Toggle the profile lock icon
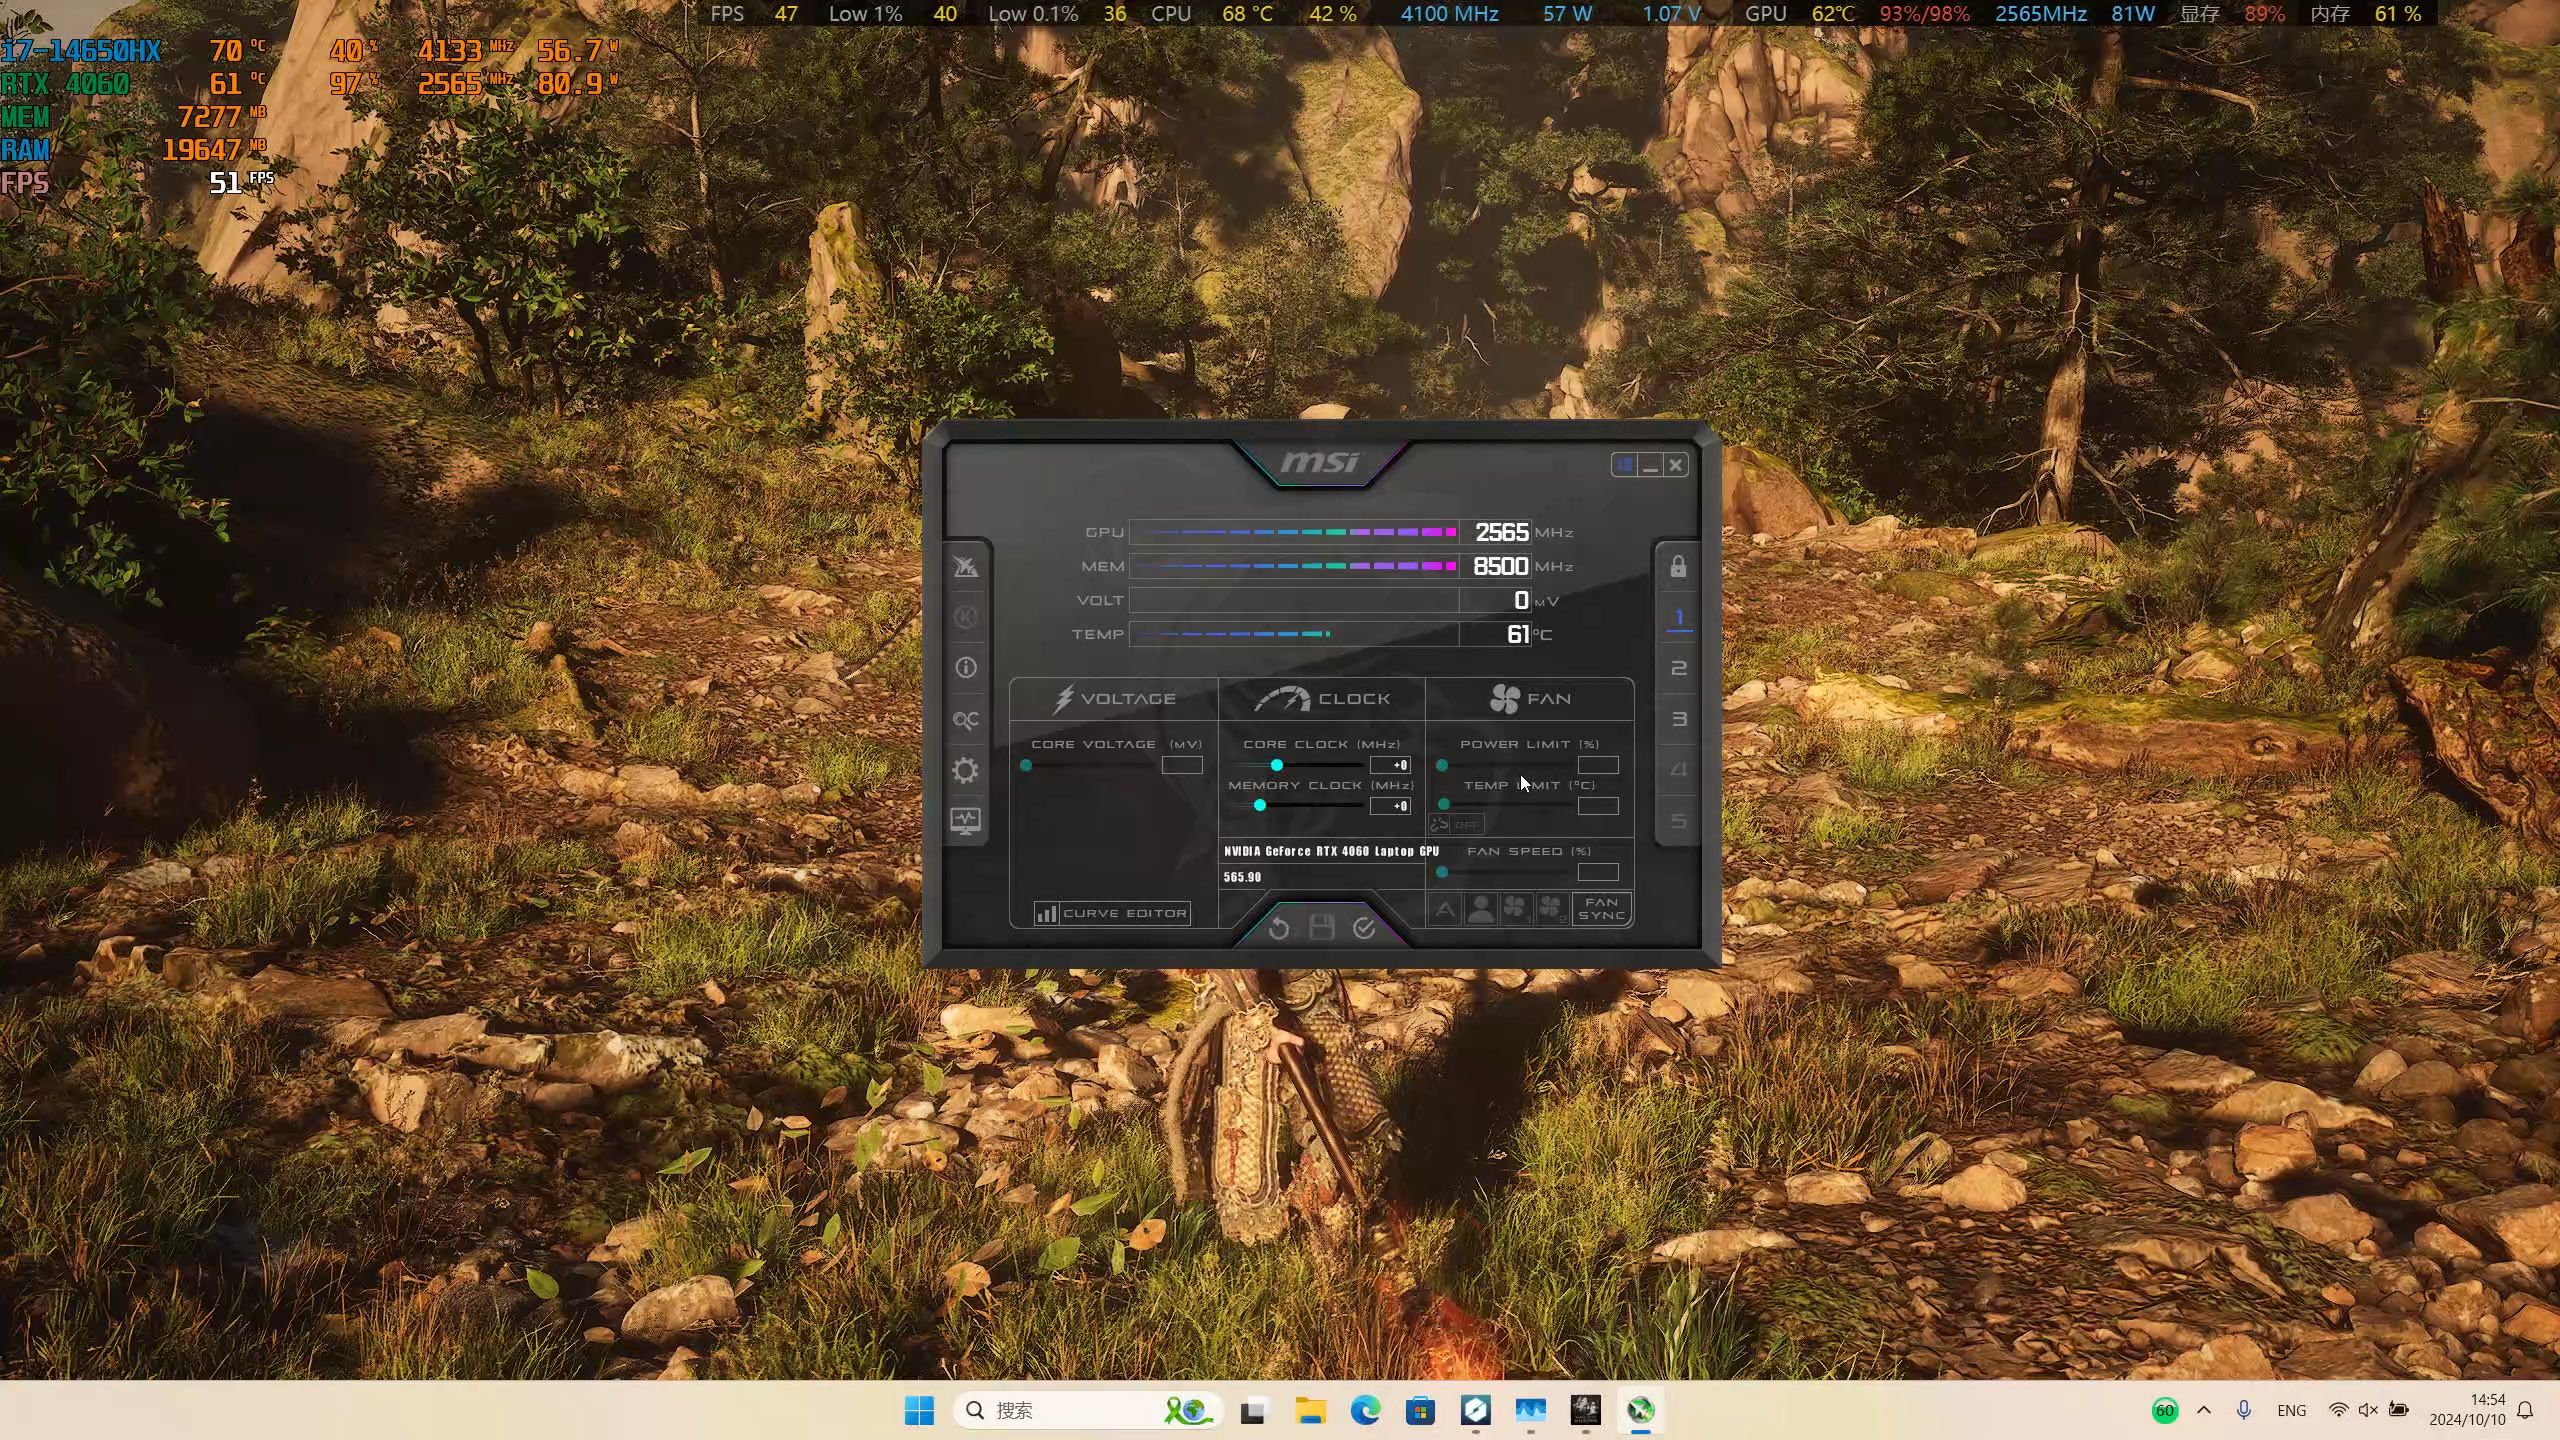The height and width of the screenshot is (1440, 2560). pyautogui.click(x=1678, y=567)
